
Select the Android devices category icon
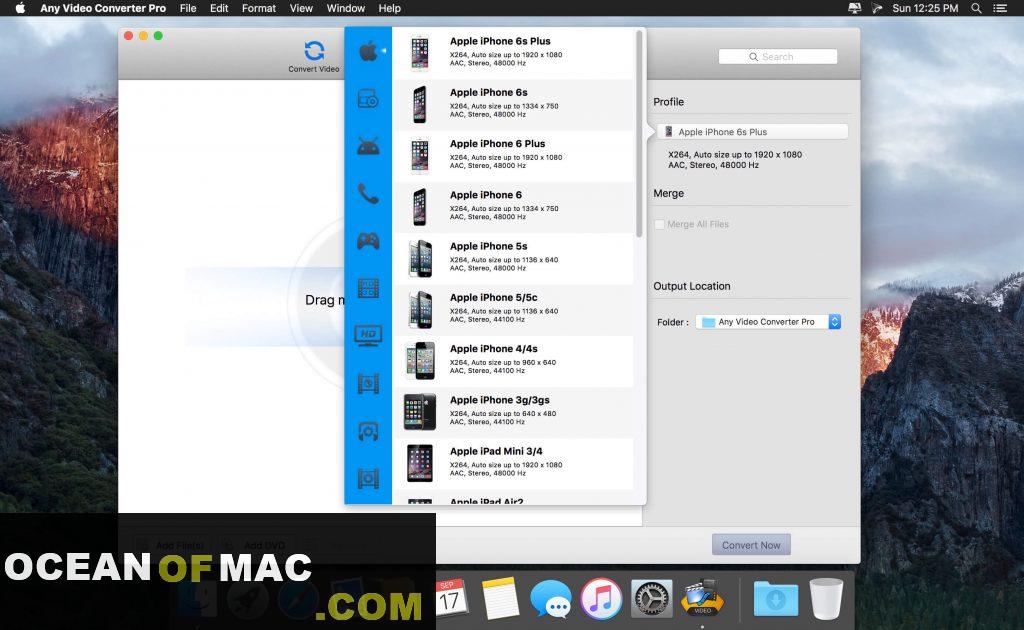[x=368, y=146]
